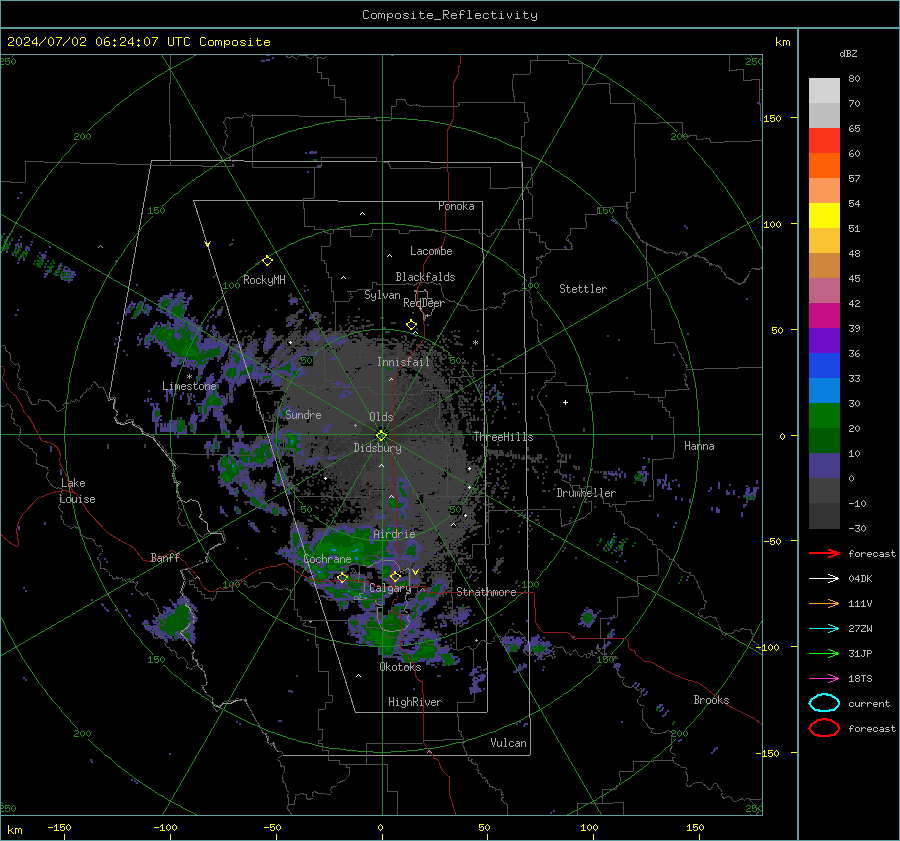Viewport: 900px width, 841px height.
Task: Click the Hanna city label
Action: tap(699, 446)
